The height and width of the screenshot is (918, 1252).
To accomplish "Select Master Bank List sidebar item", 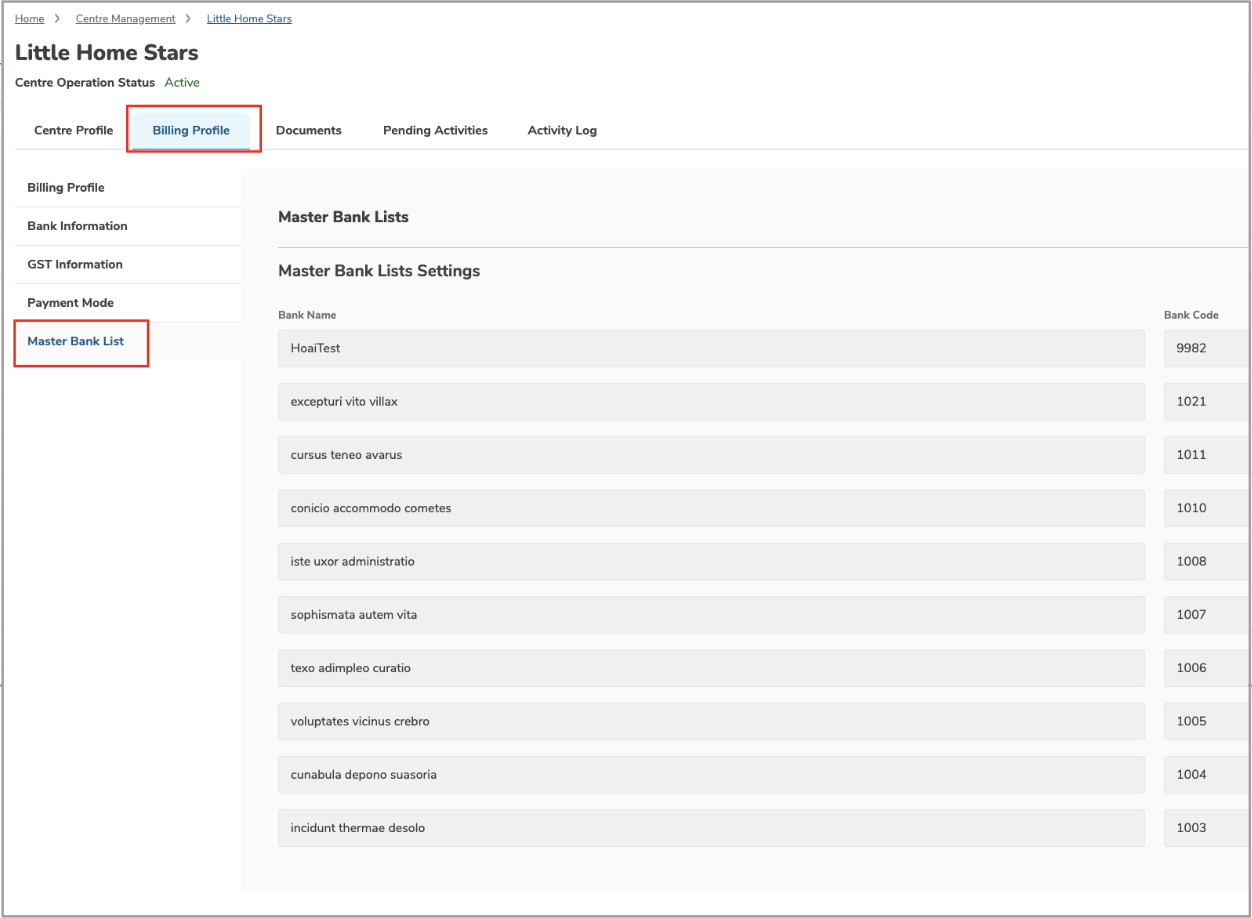I will 76,342.
